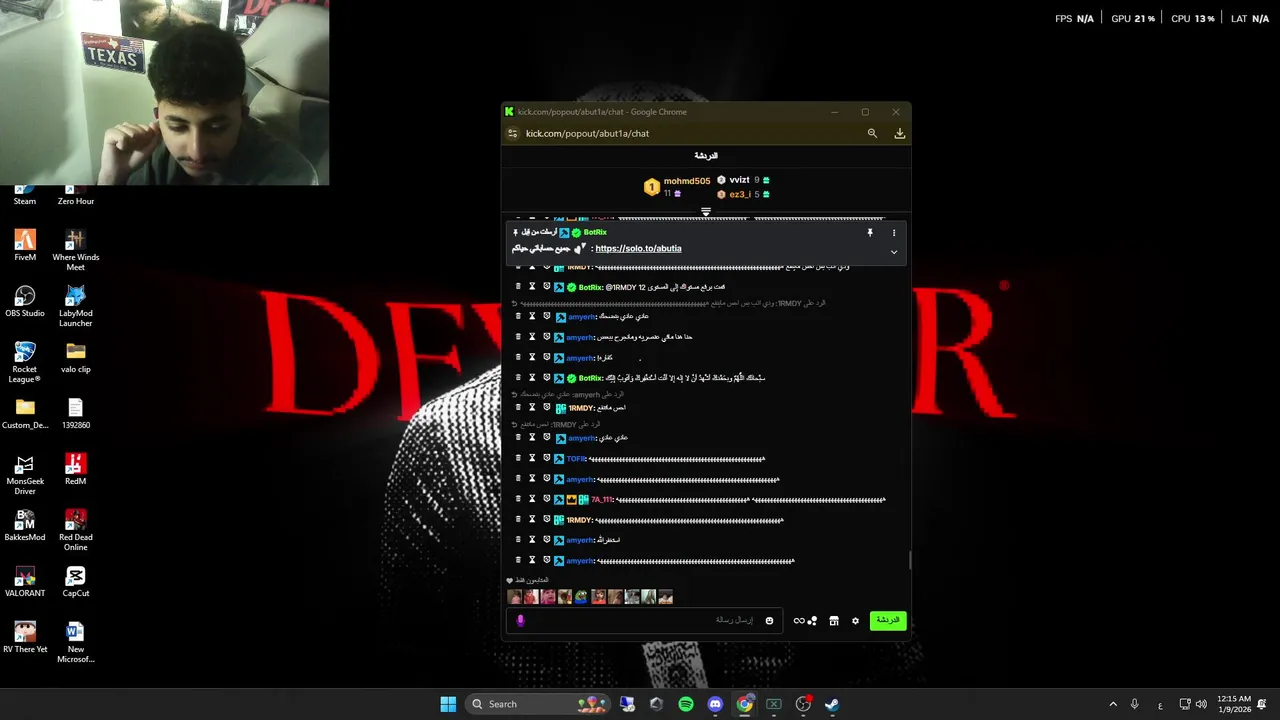This screenshot has height=720, width=1280.
Task: Timeout BotRix on the level 12 message
Action: [532, 287]
